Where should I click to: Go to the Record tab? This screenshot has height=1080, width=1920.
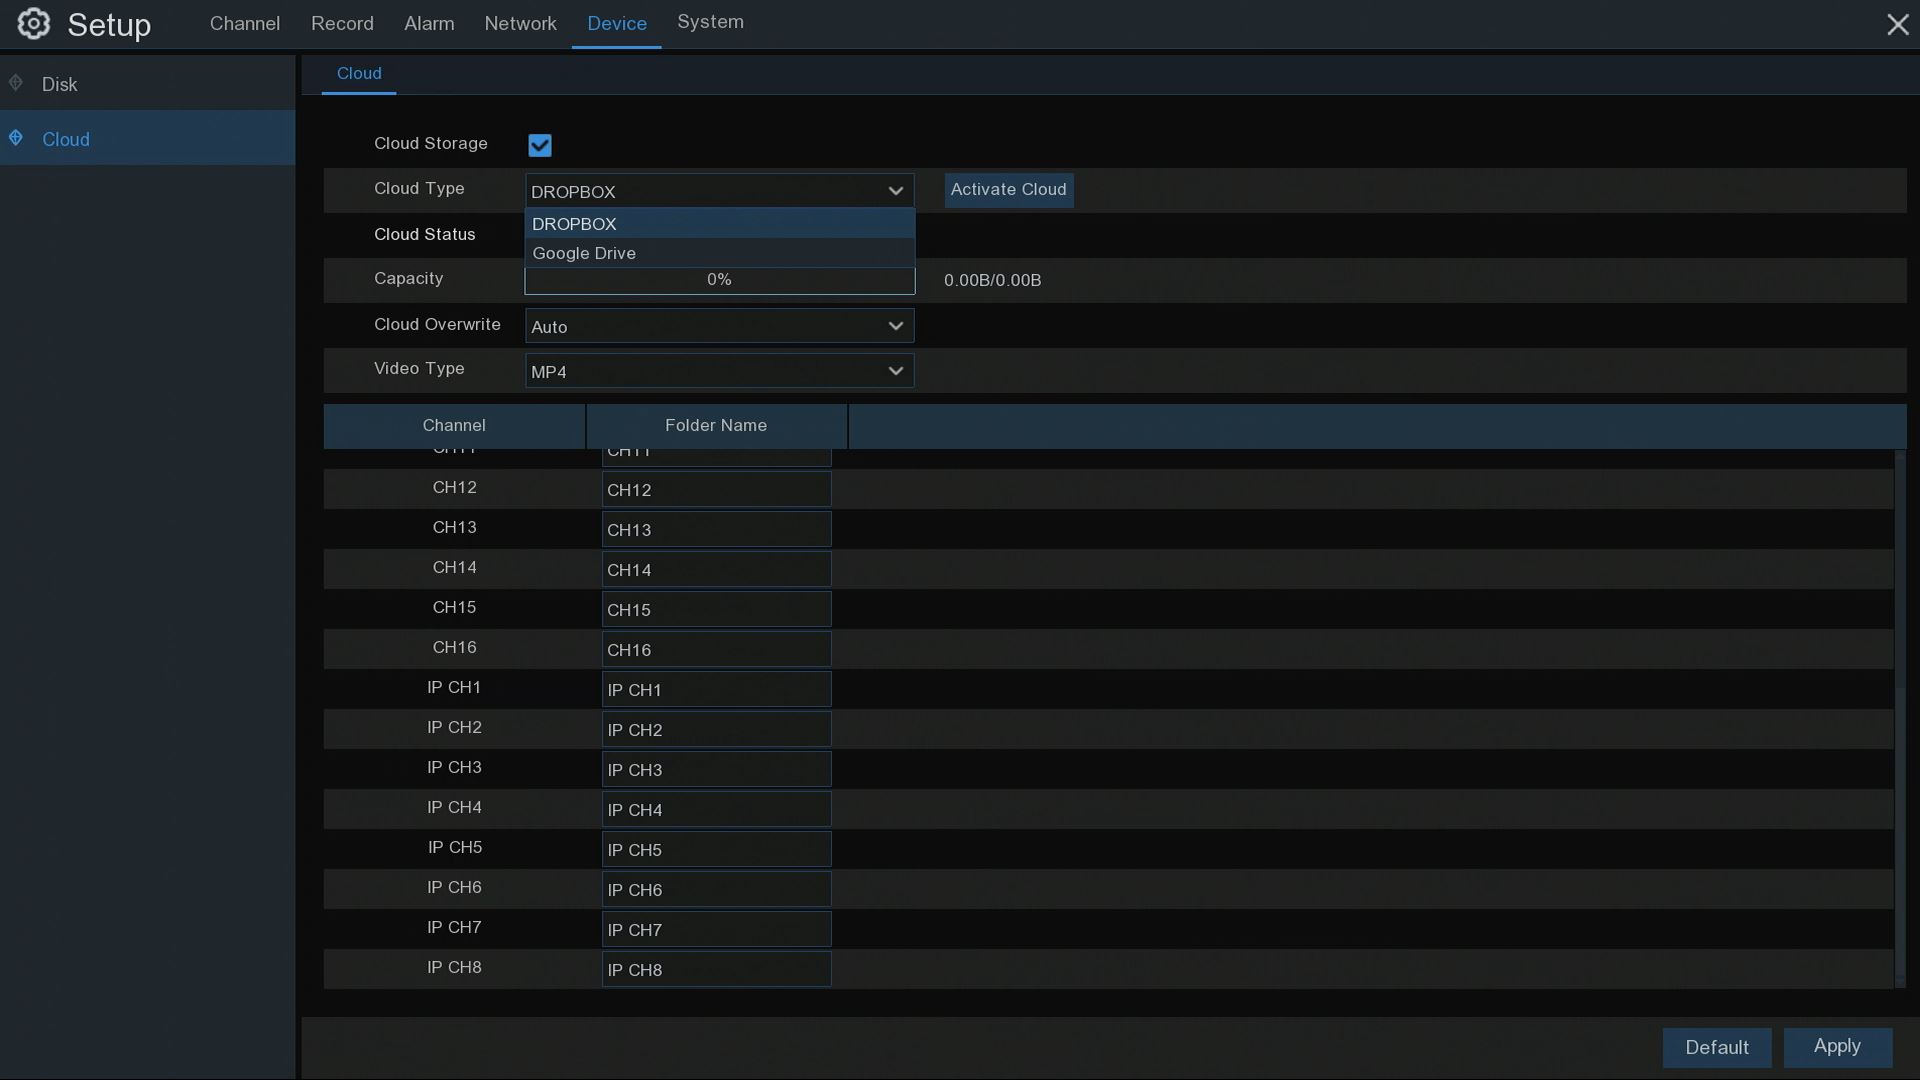342,23
